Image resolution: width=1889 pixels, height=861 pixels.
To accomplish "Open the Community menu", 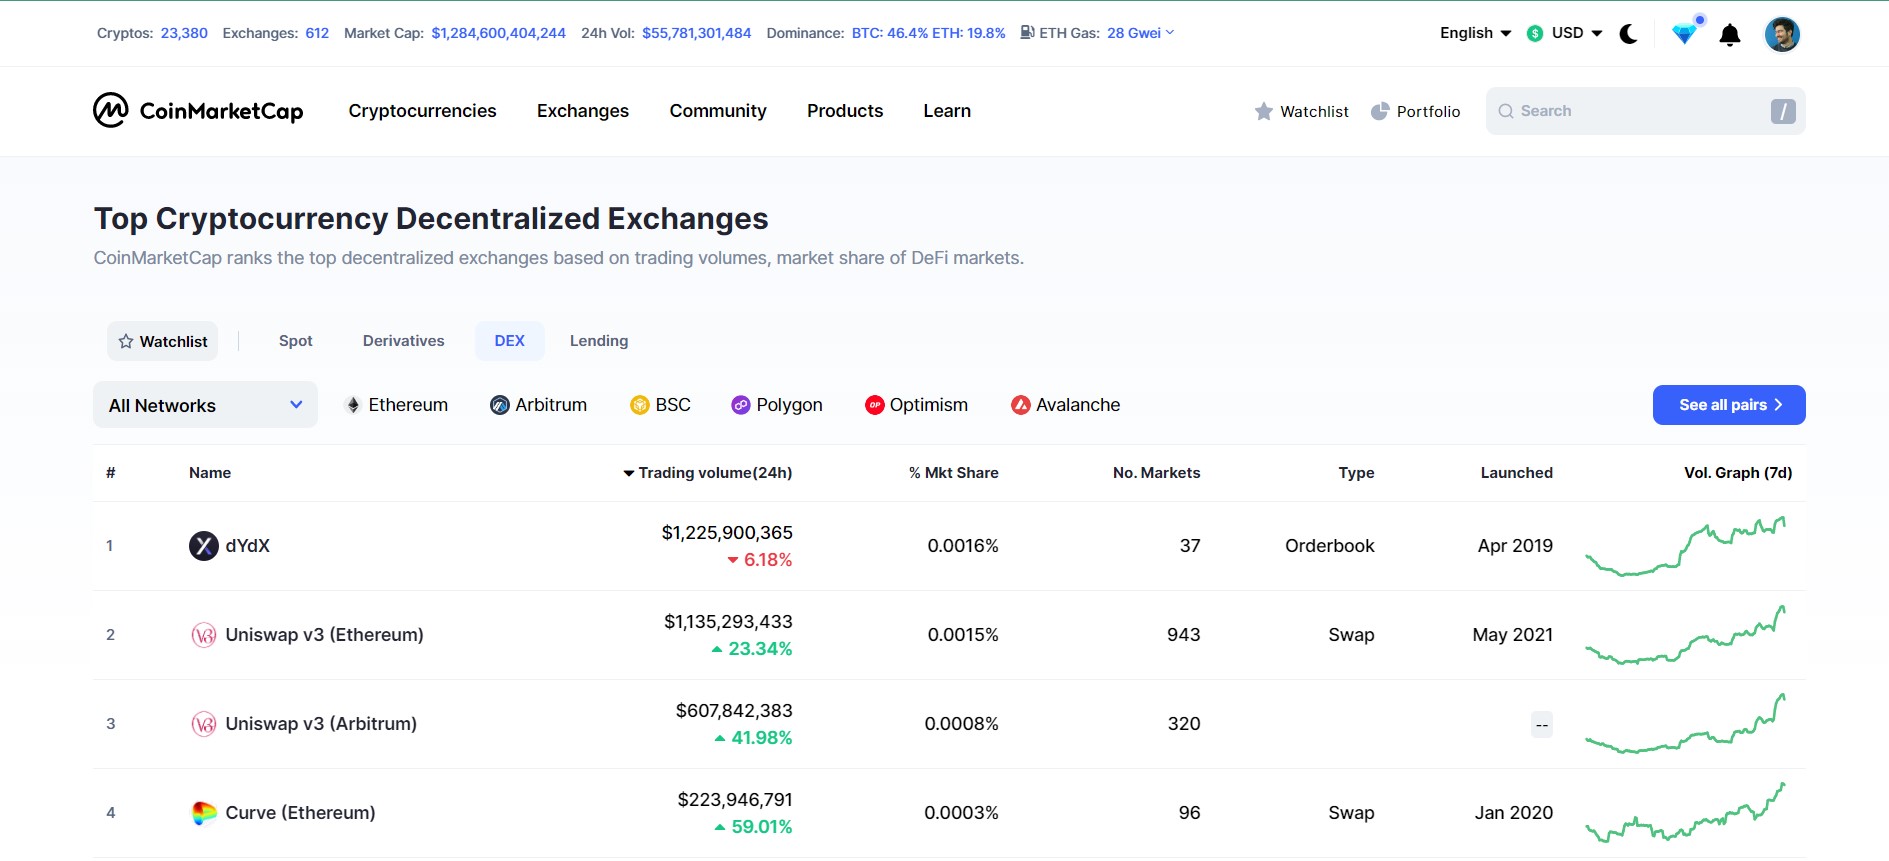I will [718, 111].
